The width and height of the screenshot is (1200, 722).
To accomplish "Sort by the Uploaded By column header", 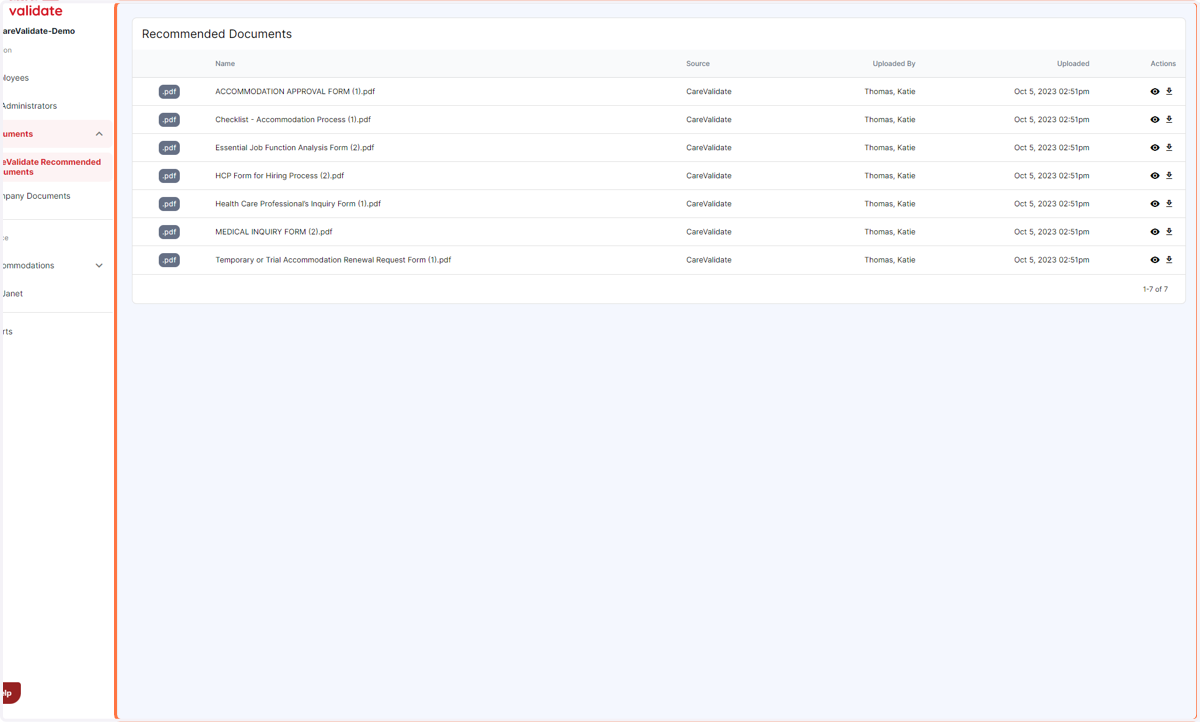I will click(894, 64).
